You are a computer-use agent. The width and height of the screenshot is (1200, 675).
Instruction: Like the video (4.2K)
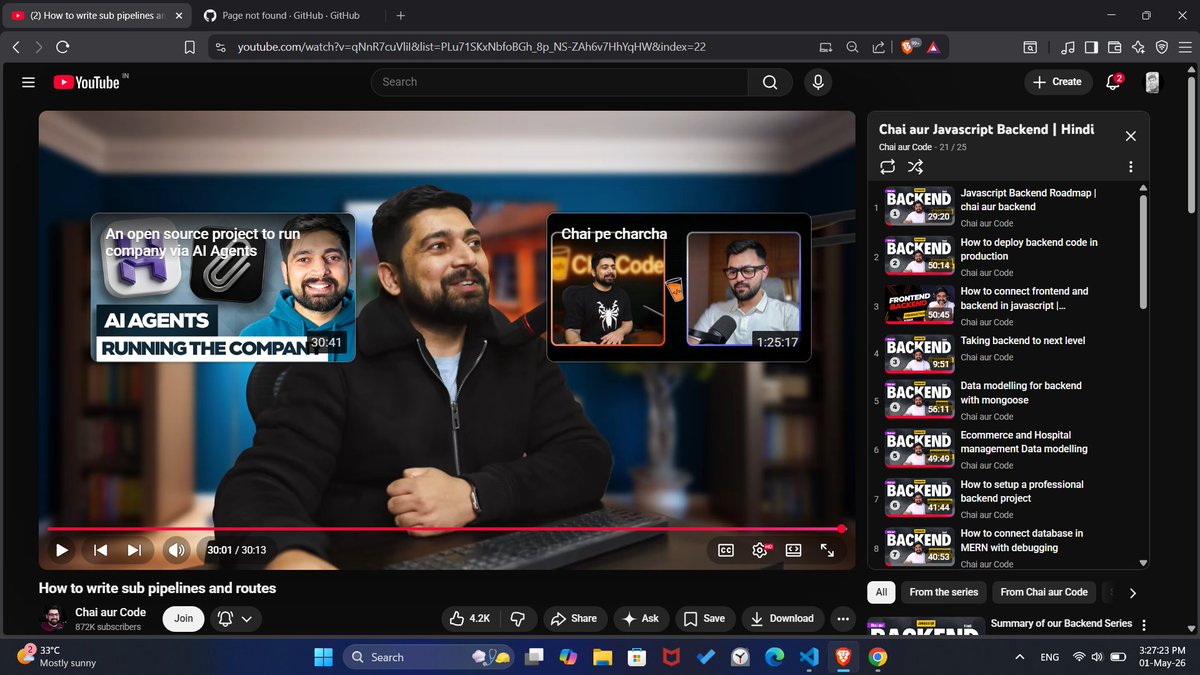[x=470, y=618]
